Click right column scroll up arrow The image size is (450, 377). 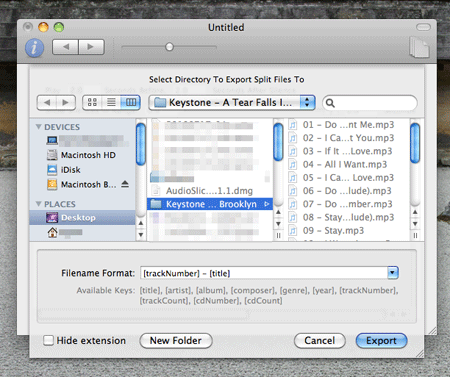[415, 212]
